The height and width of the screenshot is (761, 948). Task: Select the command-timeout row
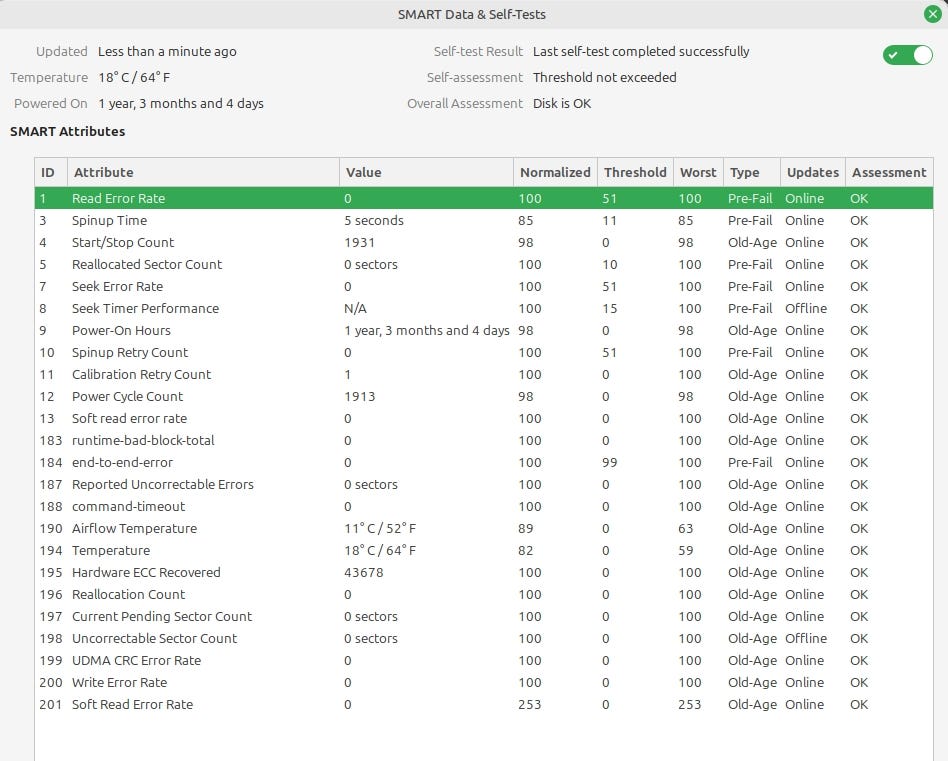click(x=484, y=507)
